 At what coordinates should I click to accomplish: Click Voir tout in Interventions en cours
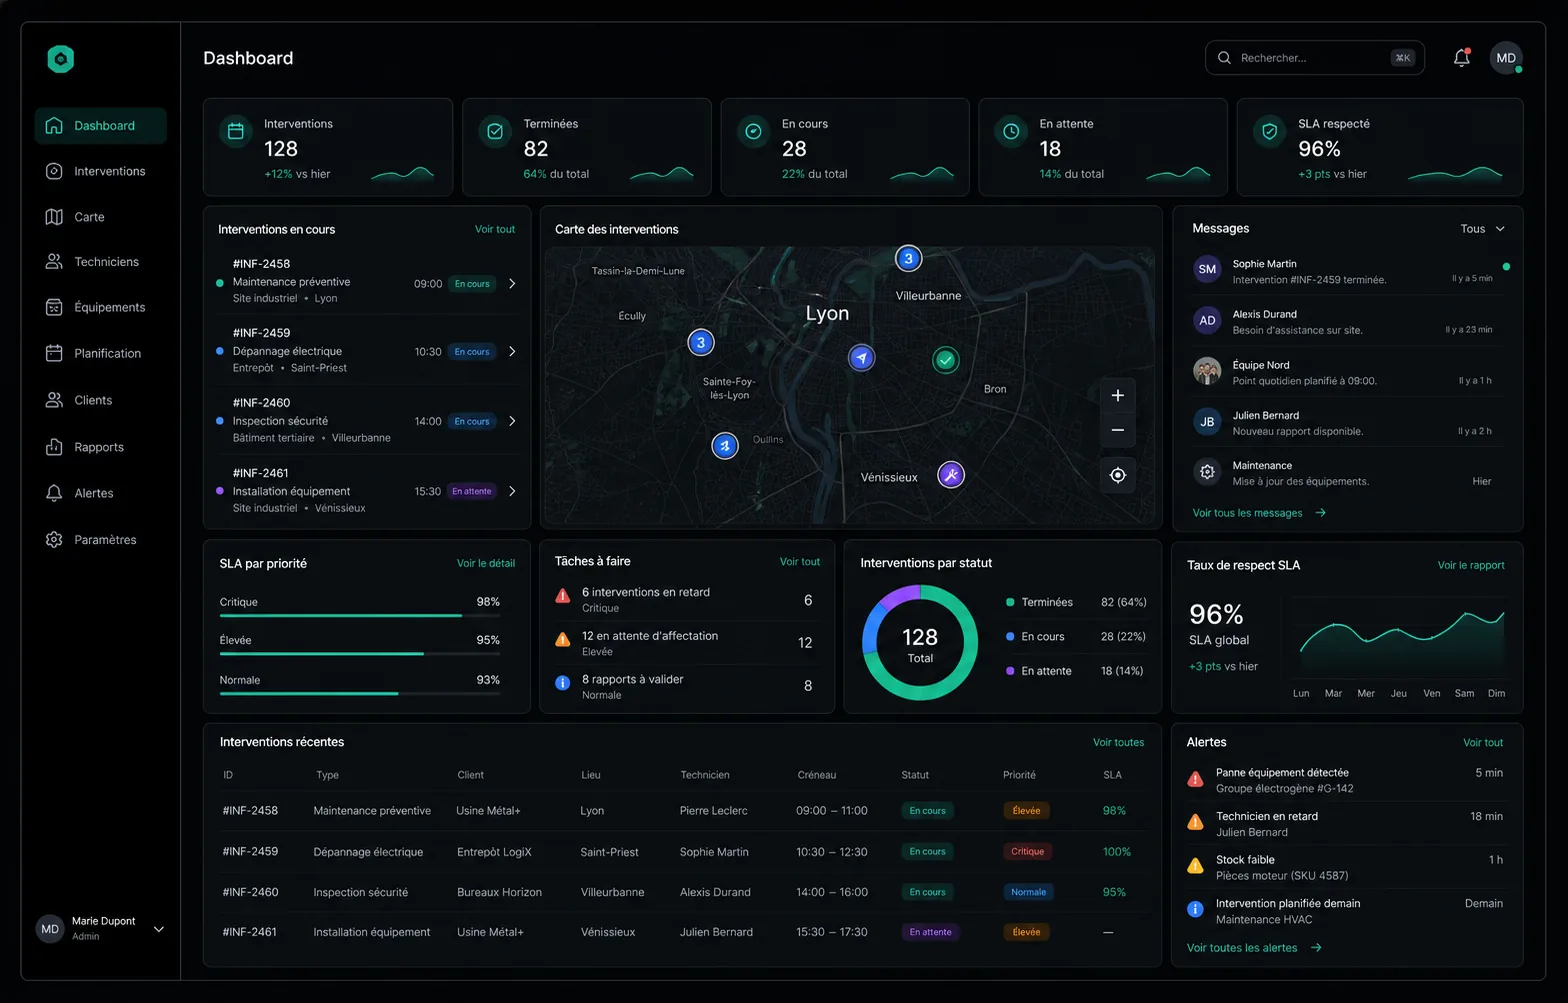tap(495, 229)
